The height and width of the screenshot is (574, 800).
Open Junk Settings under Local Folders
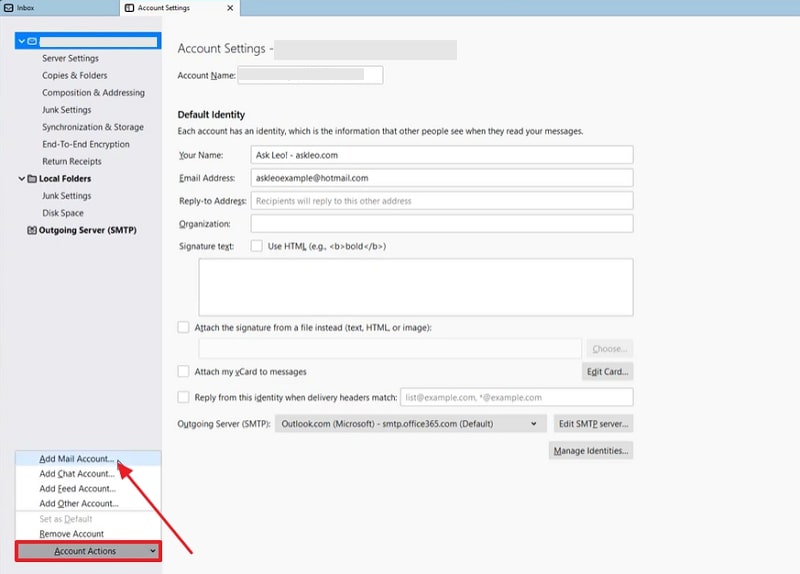click(67, 196)
